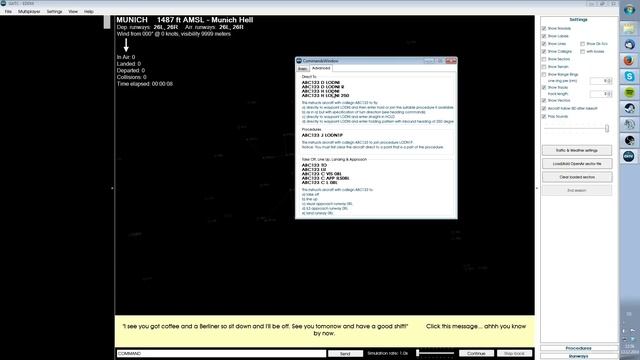Viewport: 640px width, 360px height.
Task: Open the Steam taskbar icon
Action: (629, 108)
